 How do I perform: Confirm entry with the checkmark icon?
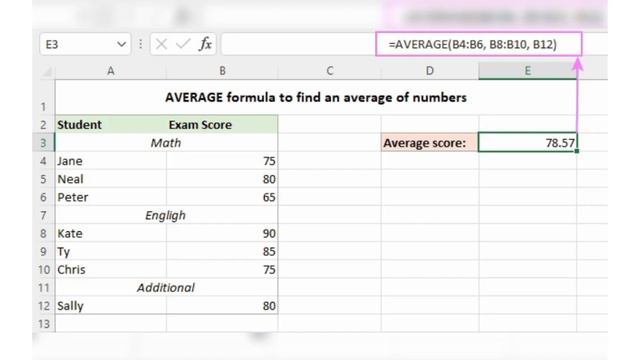pos(183,44)
